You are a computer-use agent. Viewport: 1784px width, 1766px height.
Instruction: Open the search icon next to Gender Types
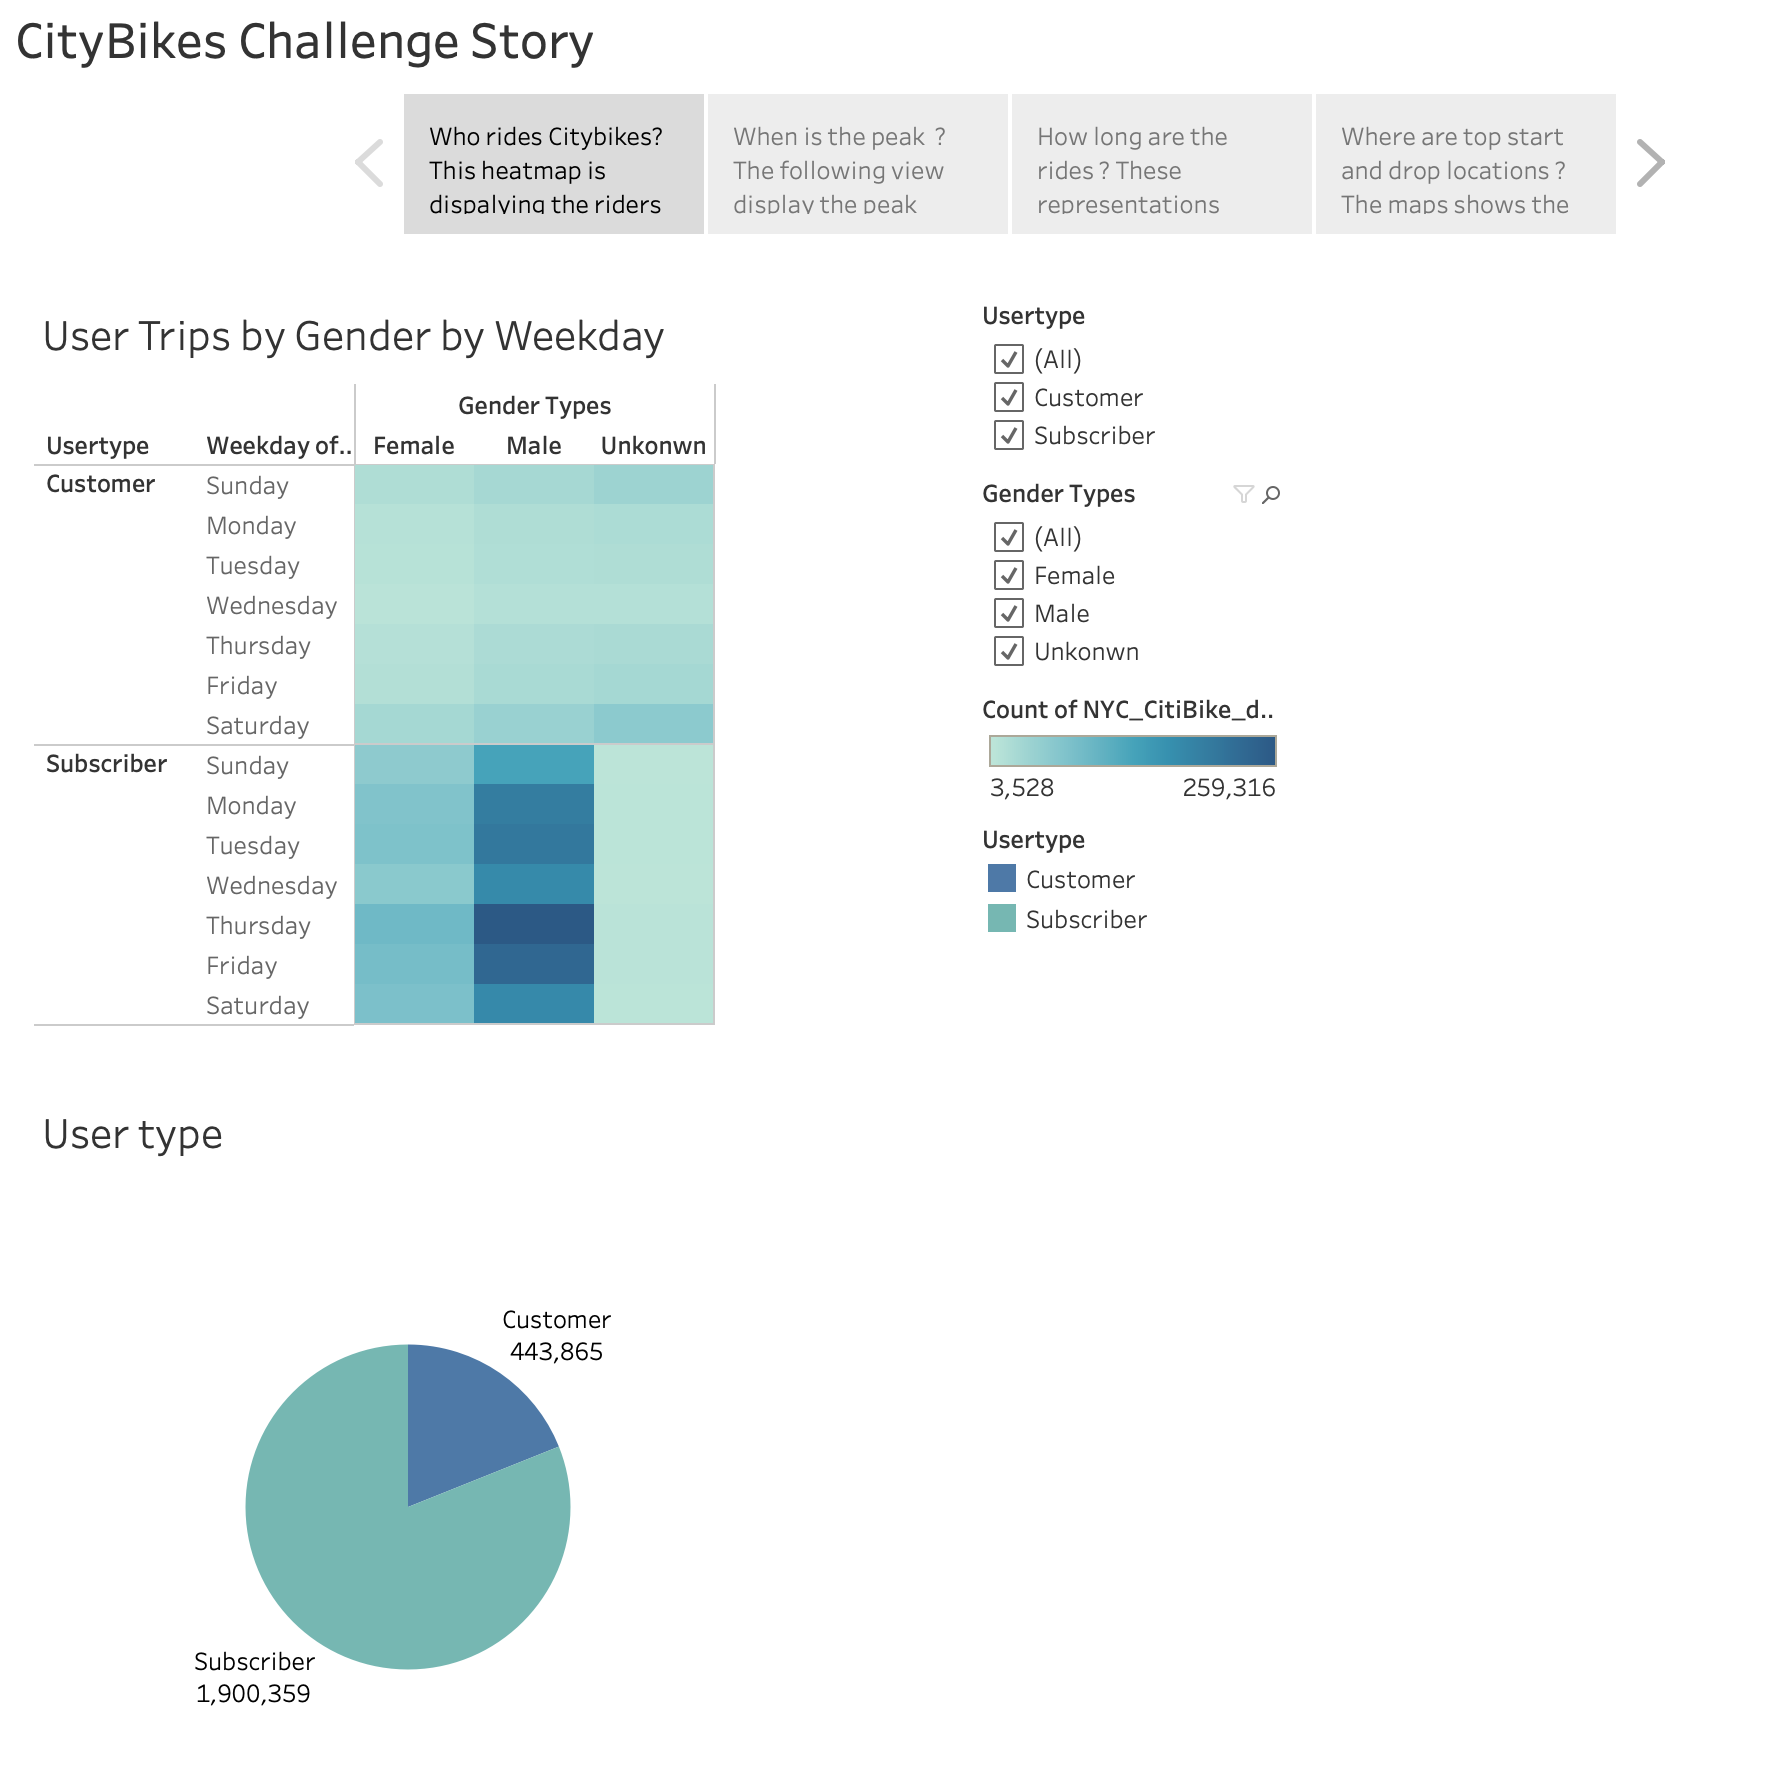(1271, 494)
